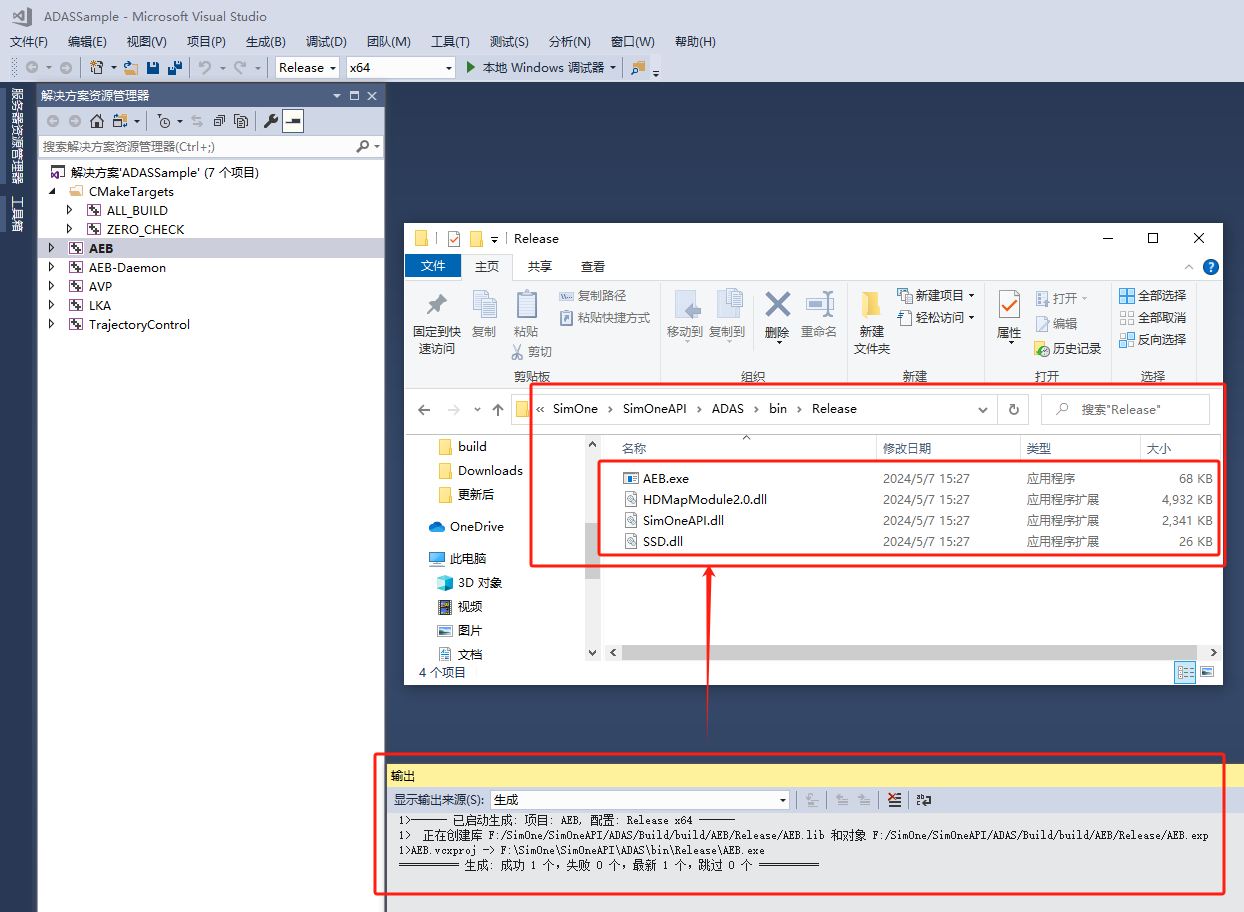Switch to details view in Explorer
Image resolution: width=1244 pixels, height=912 pixels.
point(1185,672)
